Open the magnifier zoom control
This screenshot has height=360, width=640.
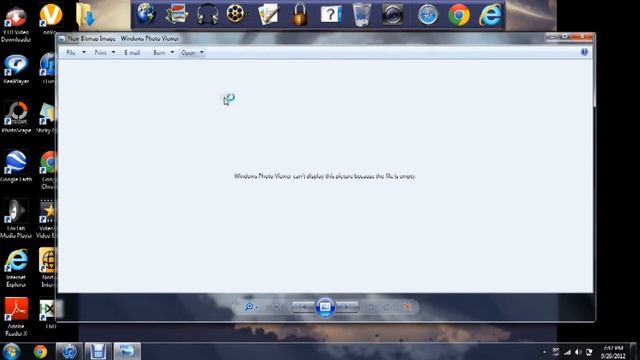(x=250, y=307)
